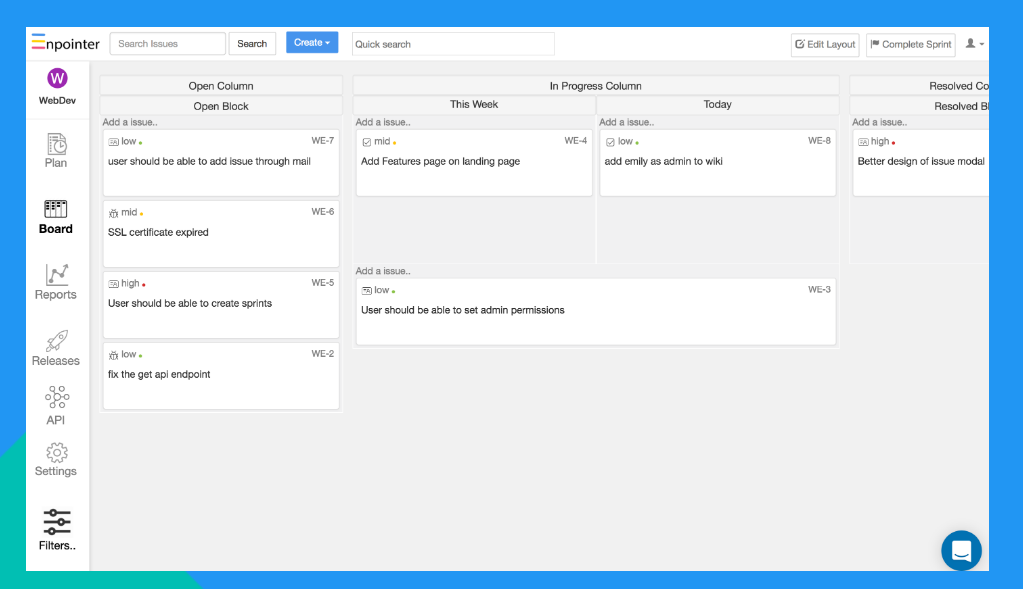Click bug type icon on WE-2 card
The image size is (1023, 589).
114,355
